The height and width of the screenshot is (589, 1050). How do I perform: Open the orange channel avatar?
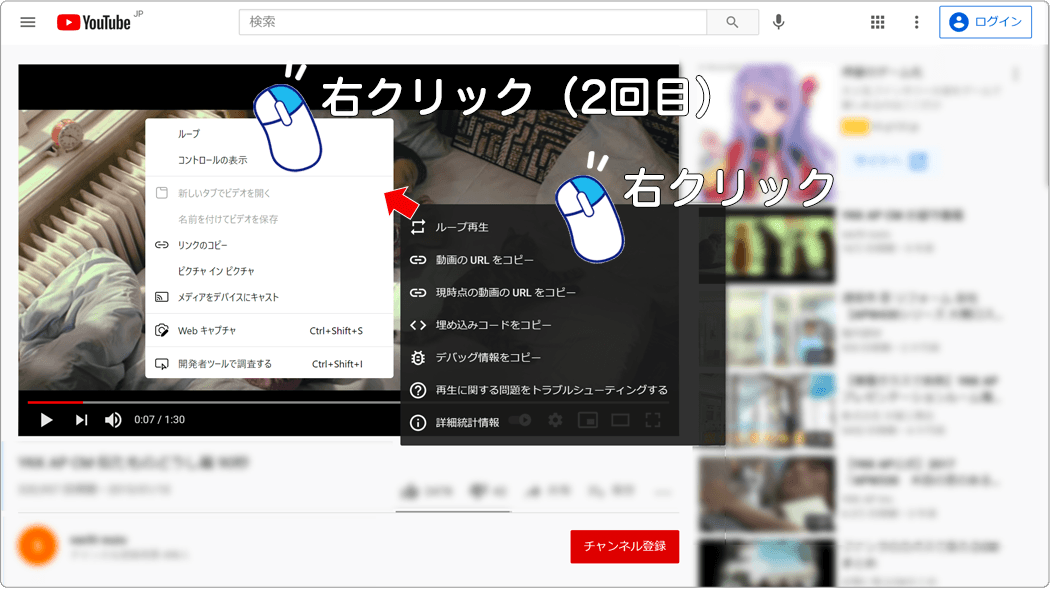click(x=38, y=546)
